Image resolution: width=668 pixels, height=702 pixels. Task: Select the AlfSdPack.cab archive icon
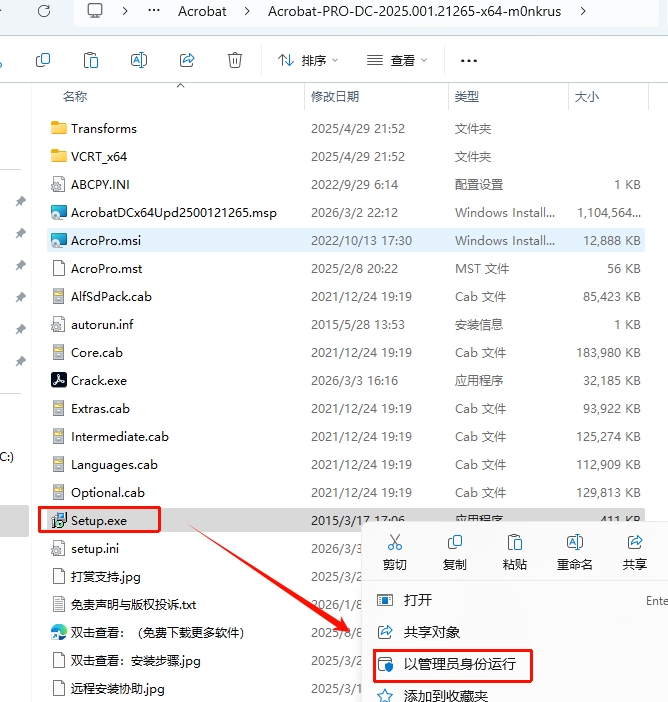58,296
